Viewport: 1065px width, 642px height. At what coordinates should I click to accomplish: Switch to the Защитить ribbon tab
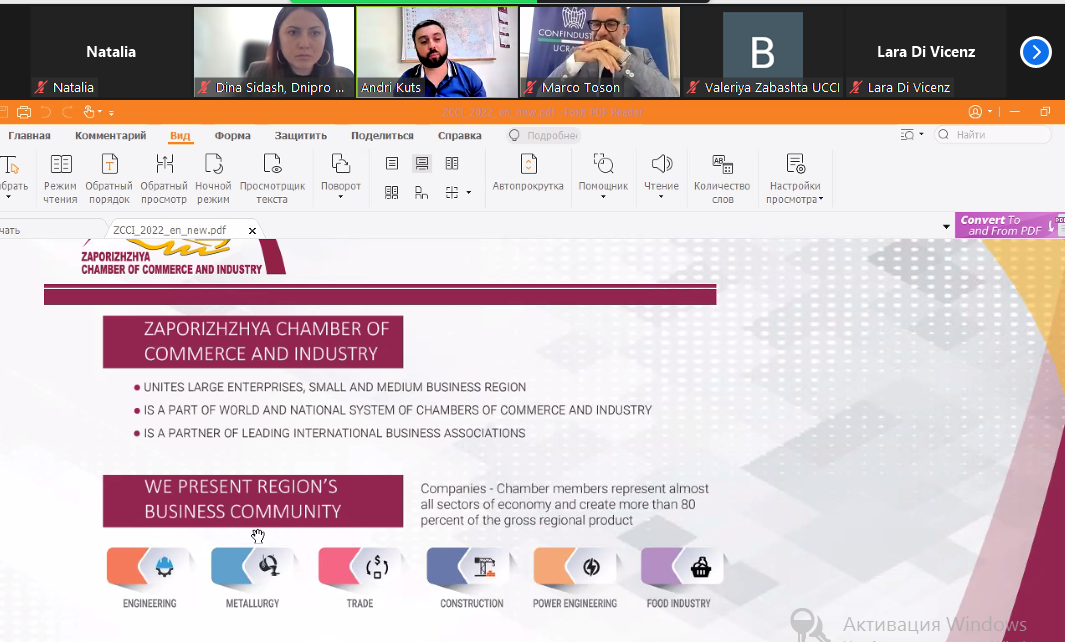point(301,135)
